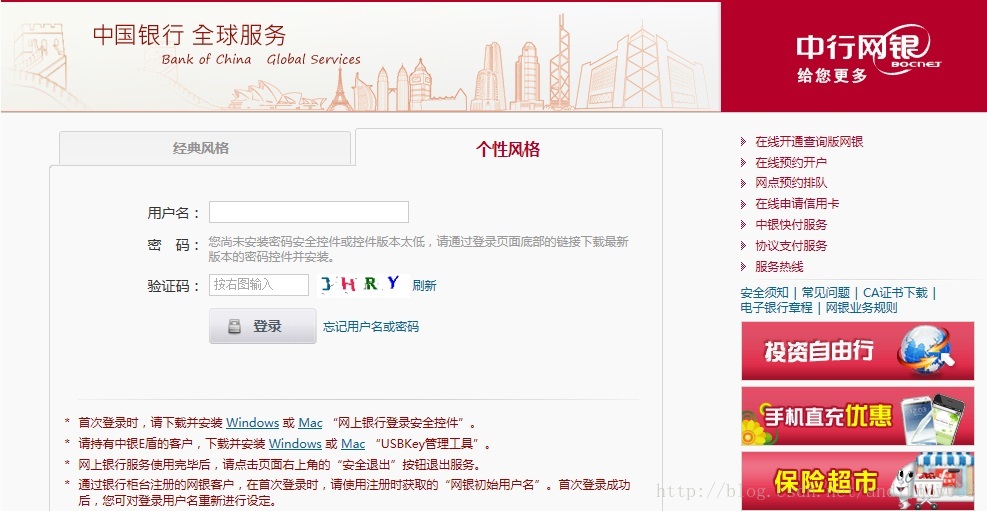Click the lock icon on 登录 button
987x511 pixels.
click(x=234, y=326)
